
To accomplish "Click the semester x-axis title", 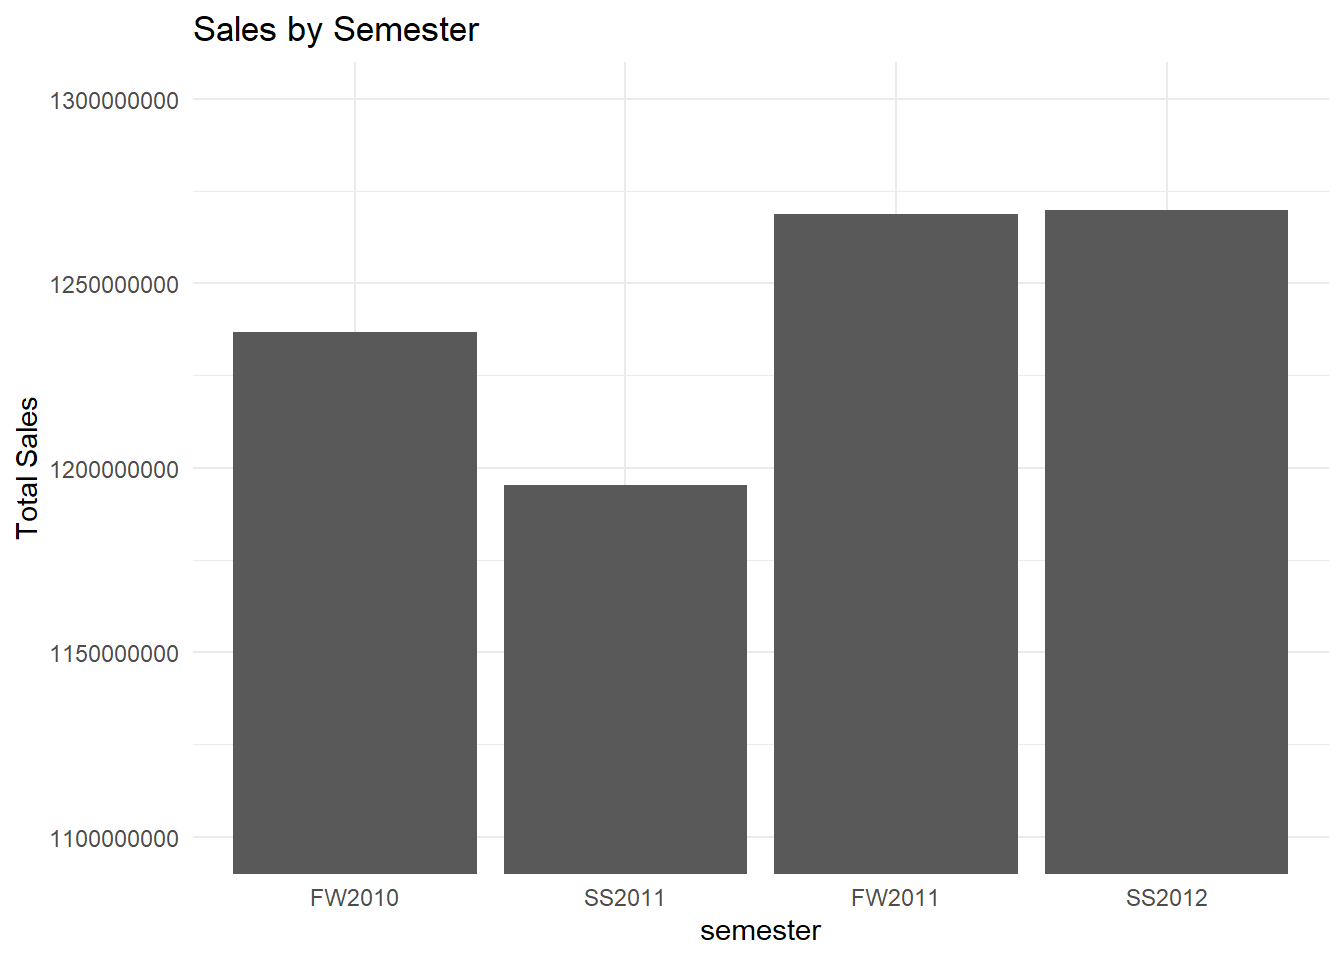I will tap(760, 931).
